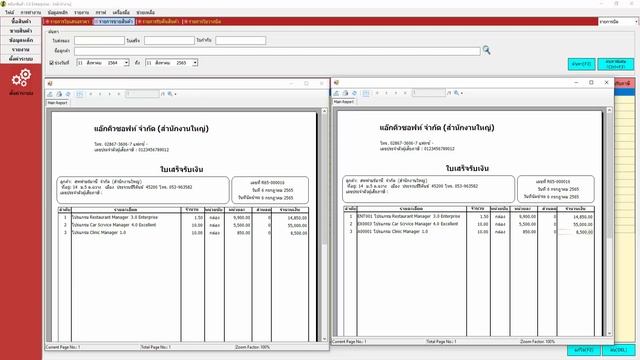The height and width of the screenshot is (360, 640).
Task: Open the เครื่องมือ menu
Action: click(121, 12)
